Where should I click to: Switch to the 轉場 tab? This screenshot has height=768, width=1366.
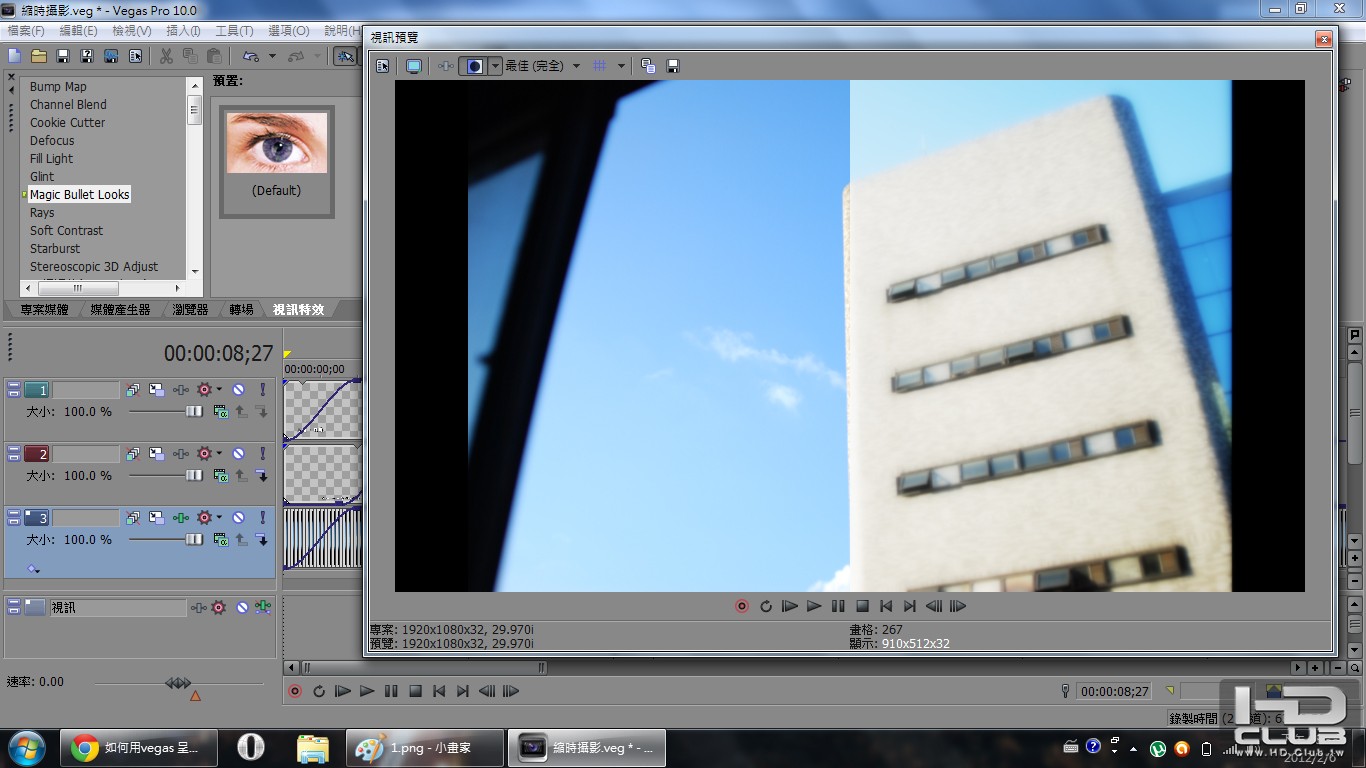(241, 310)
